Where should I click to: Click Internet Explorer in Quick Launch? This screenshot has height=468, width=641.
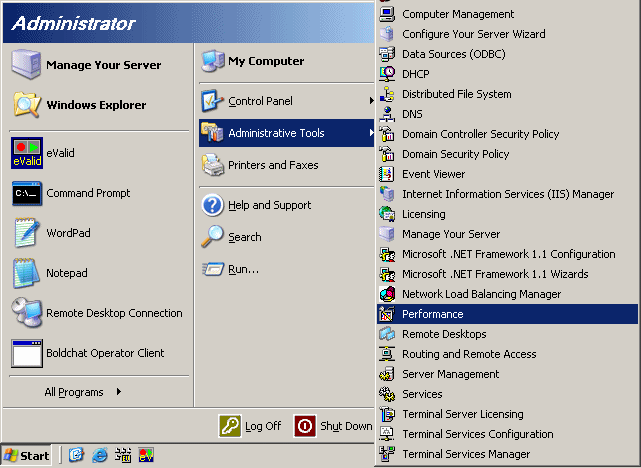pyautogui.click(x=100, y=455)
